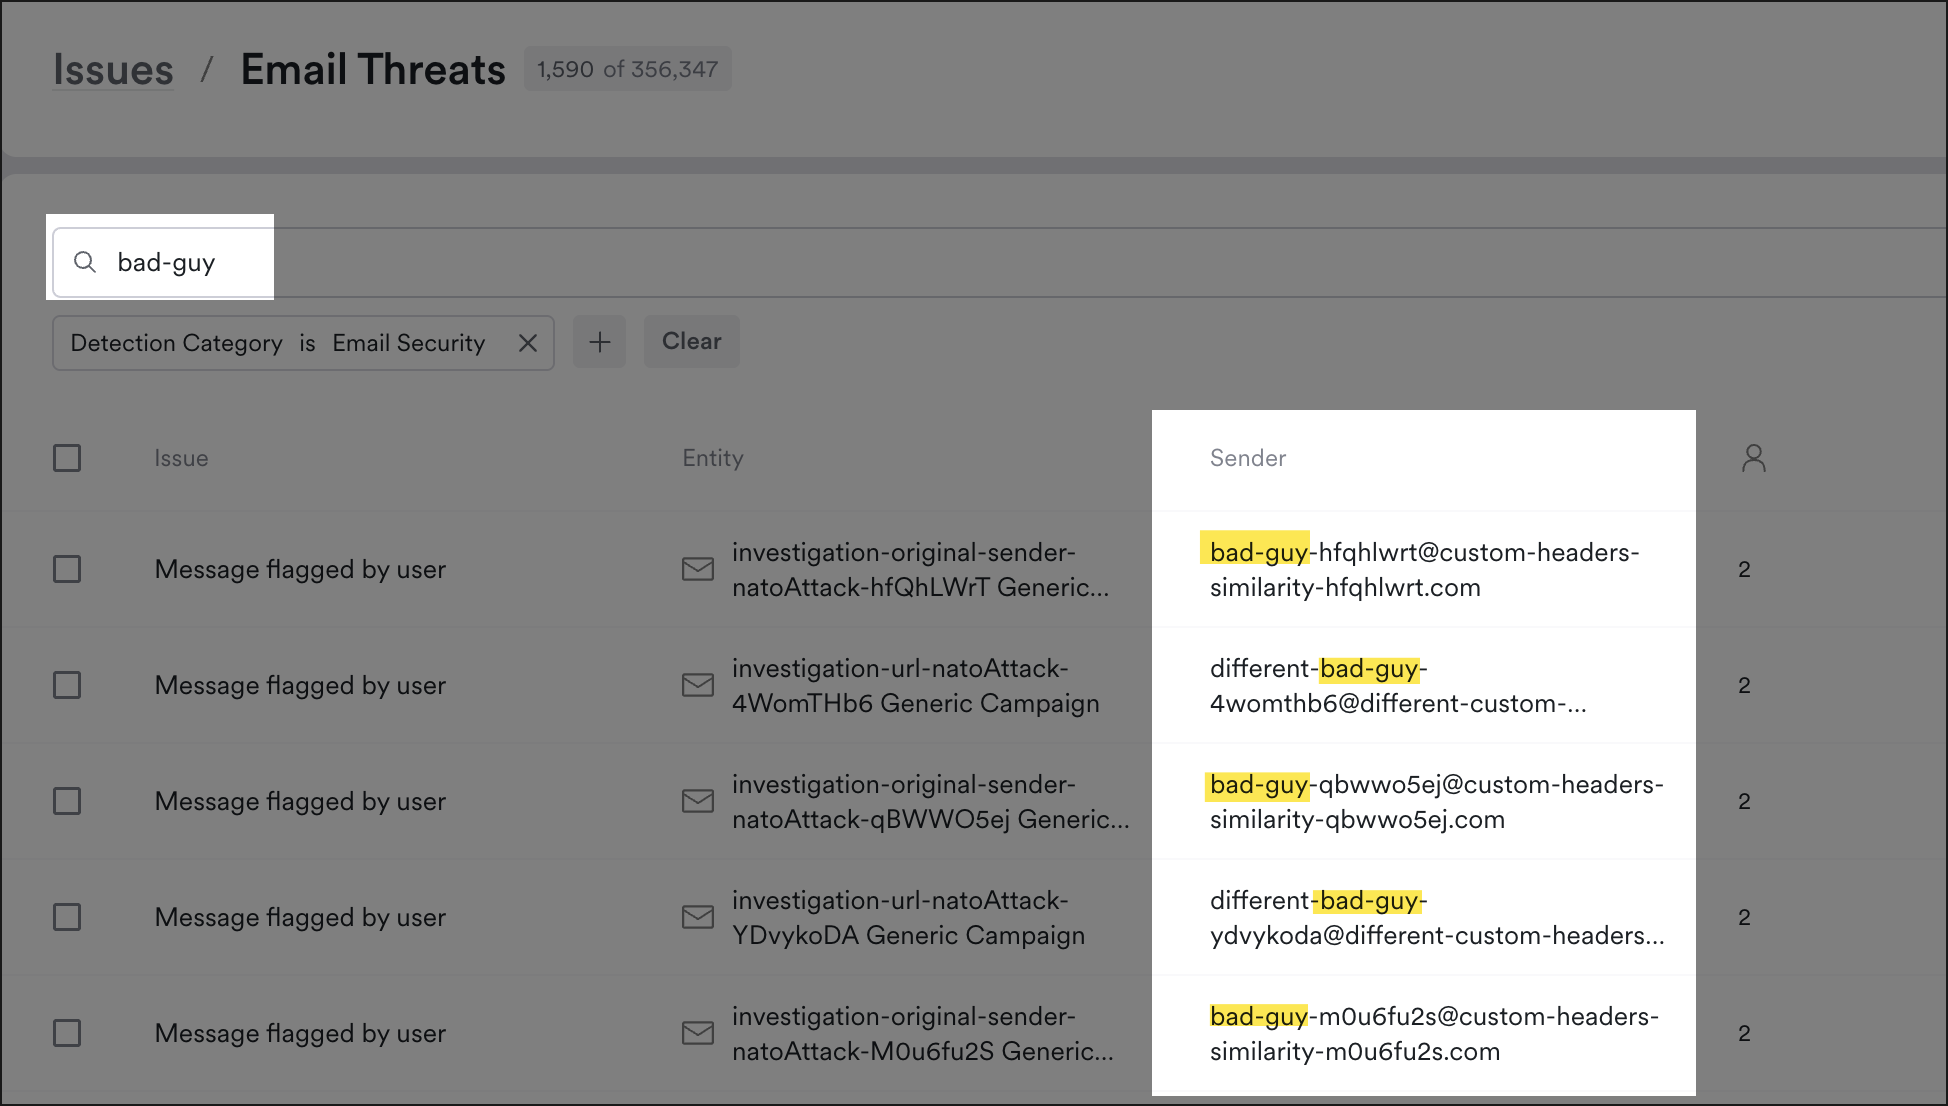Remove the Detection Category filter with X
Image resolution: width=1948 pixels, height=1106 pixels.
[528, 343]
